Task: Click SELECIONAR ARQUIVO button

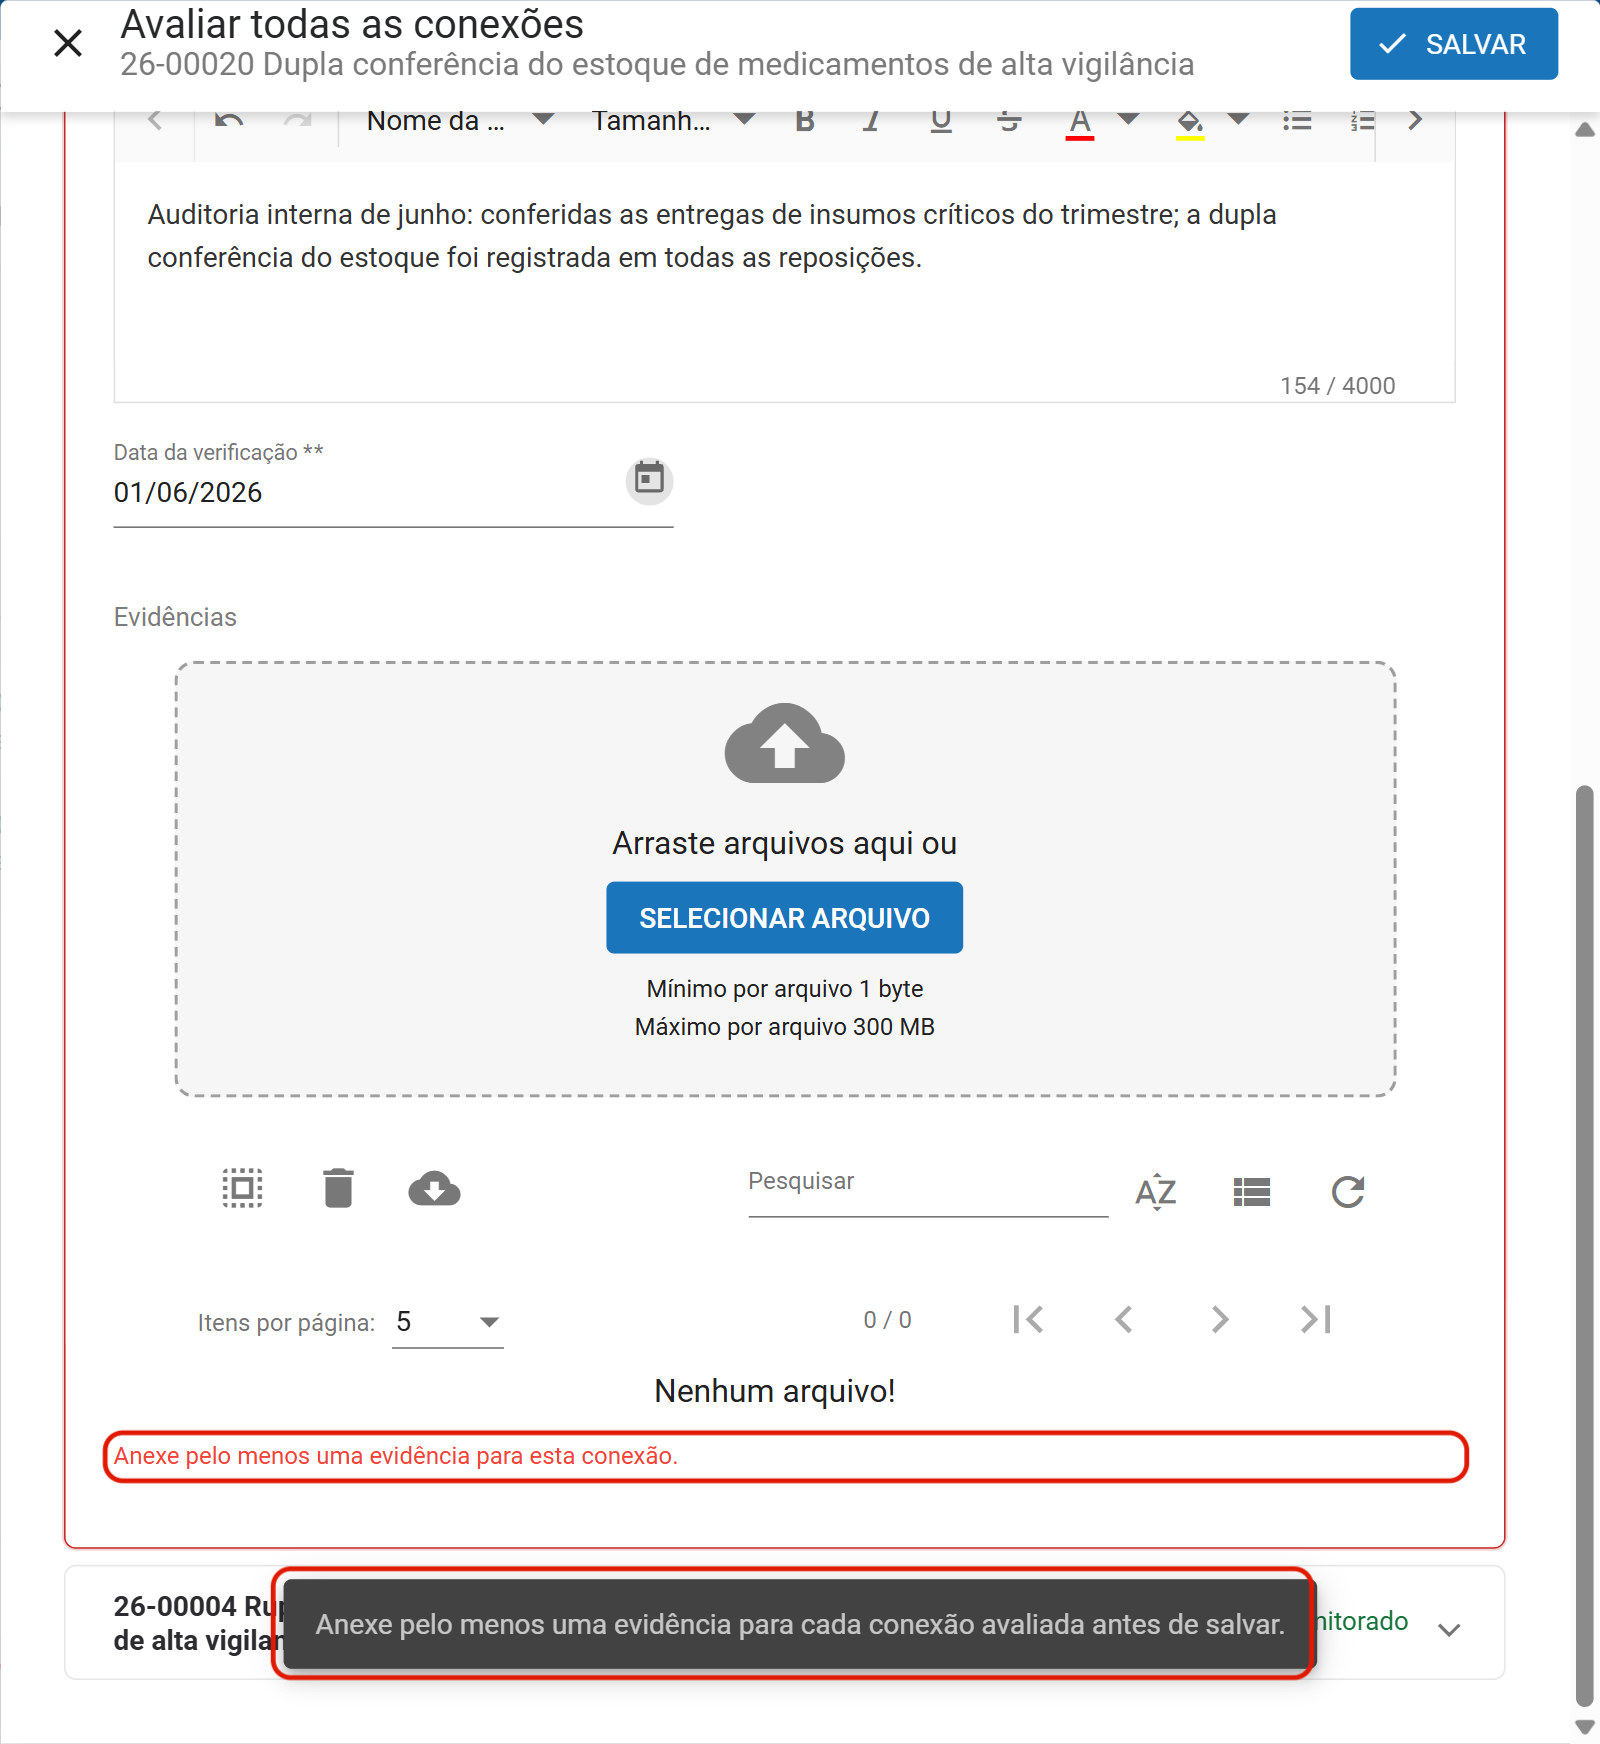Action: (x=784, y=918)
